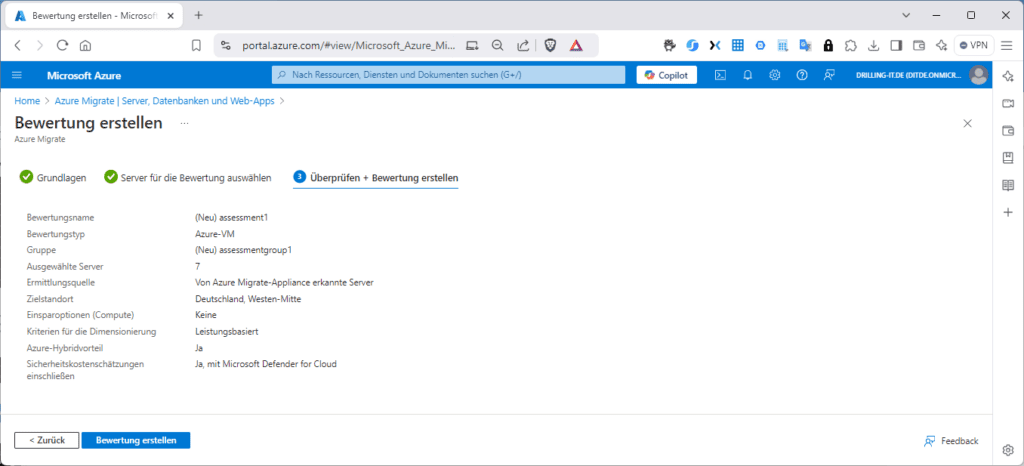Screen dimensions: 1024x466
Task: Go to browser home page
Action: pyautogui.click(x=85, y=46)
